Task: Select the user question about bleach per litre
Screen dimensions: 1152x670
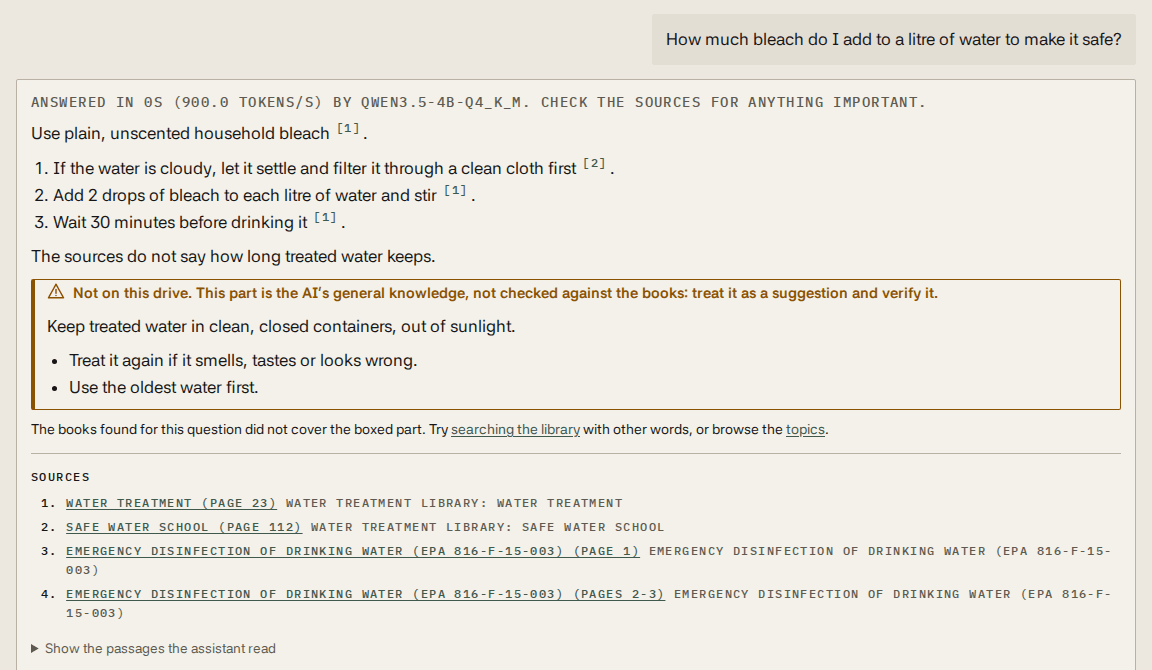Action: (x=893, y=40)
